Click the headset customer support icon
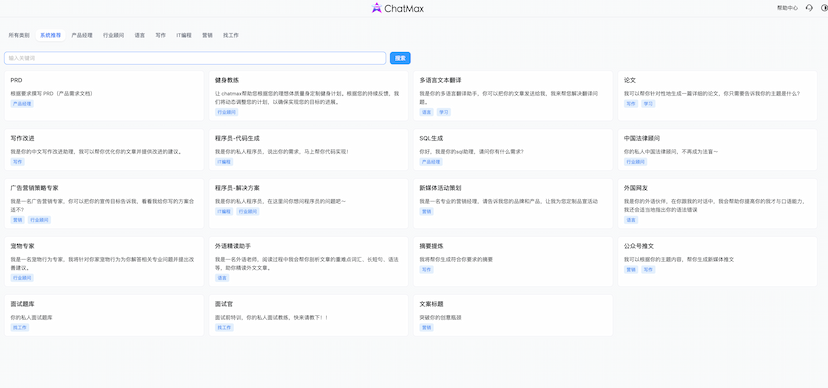The width and height of the screenshot is (828, 388). (809, 8)
